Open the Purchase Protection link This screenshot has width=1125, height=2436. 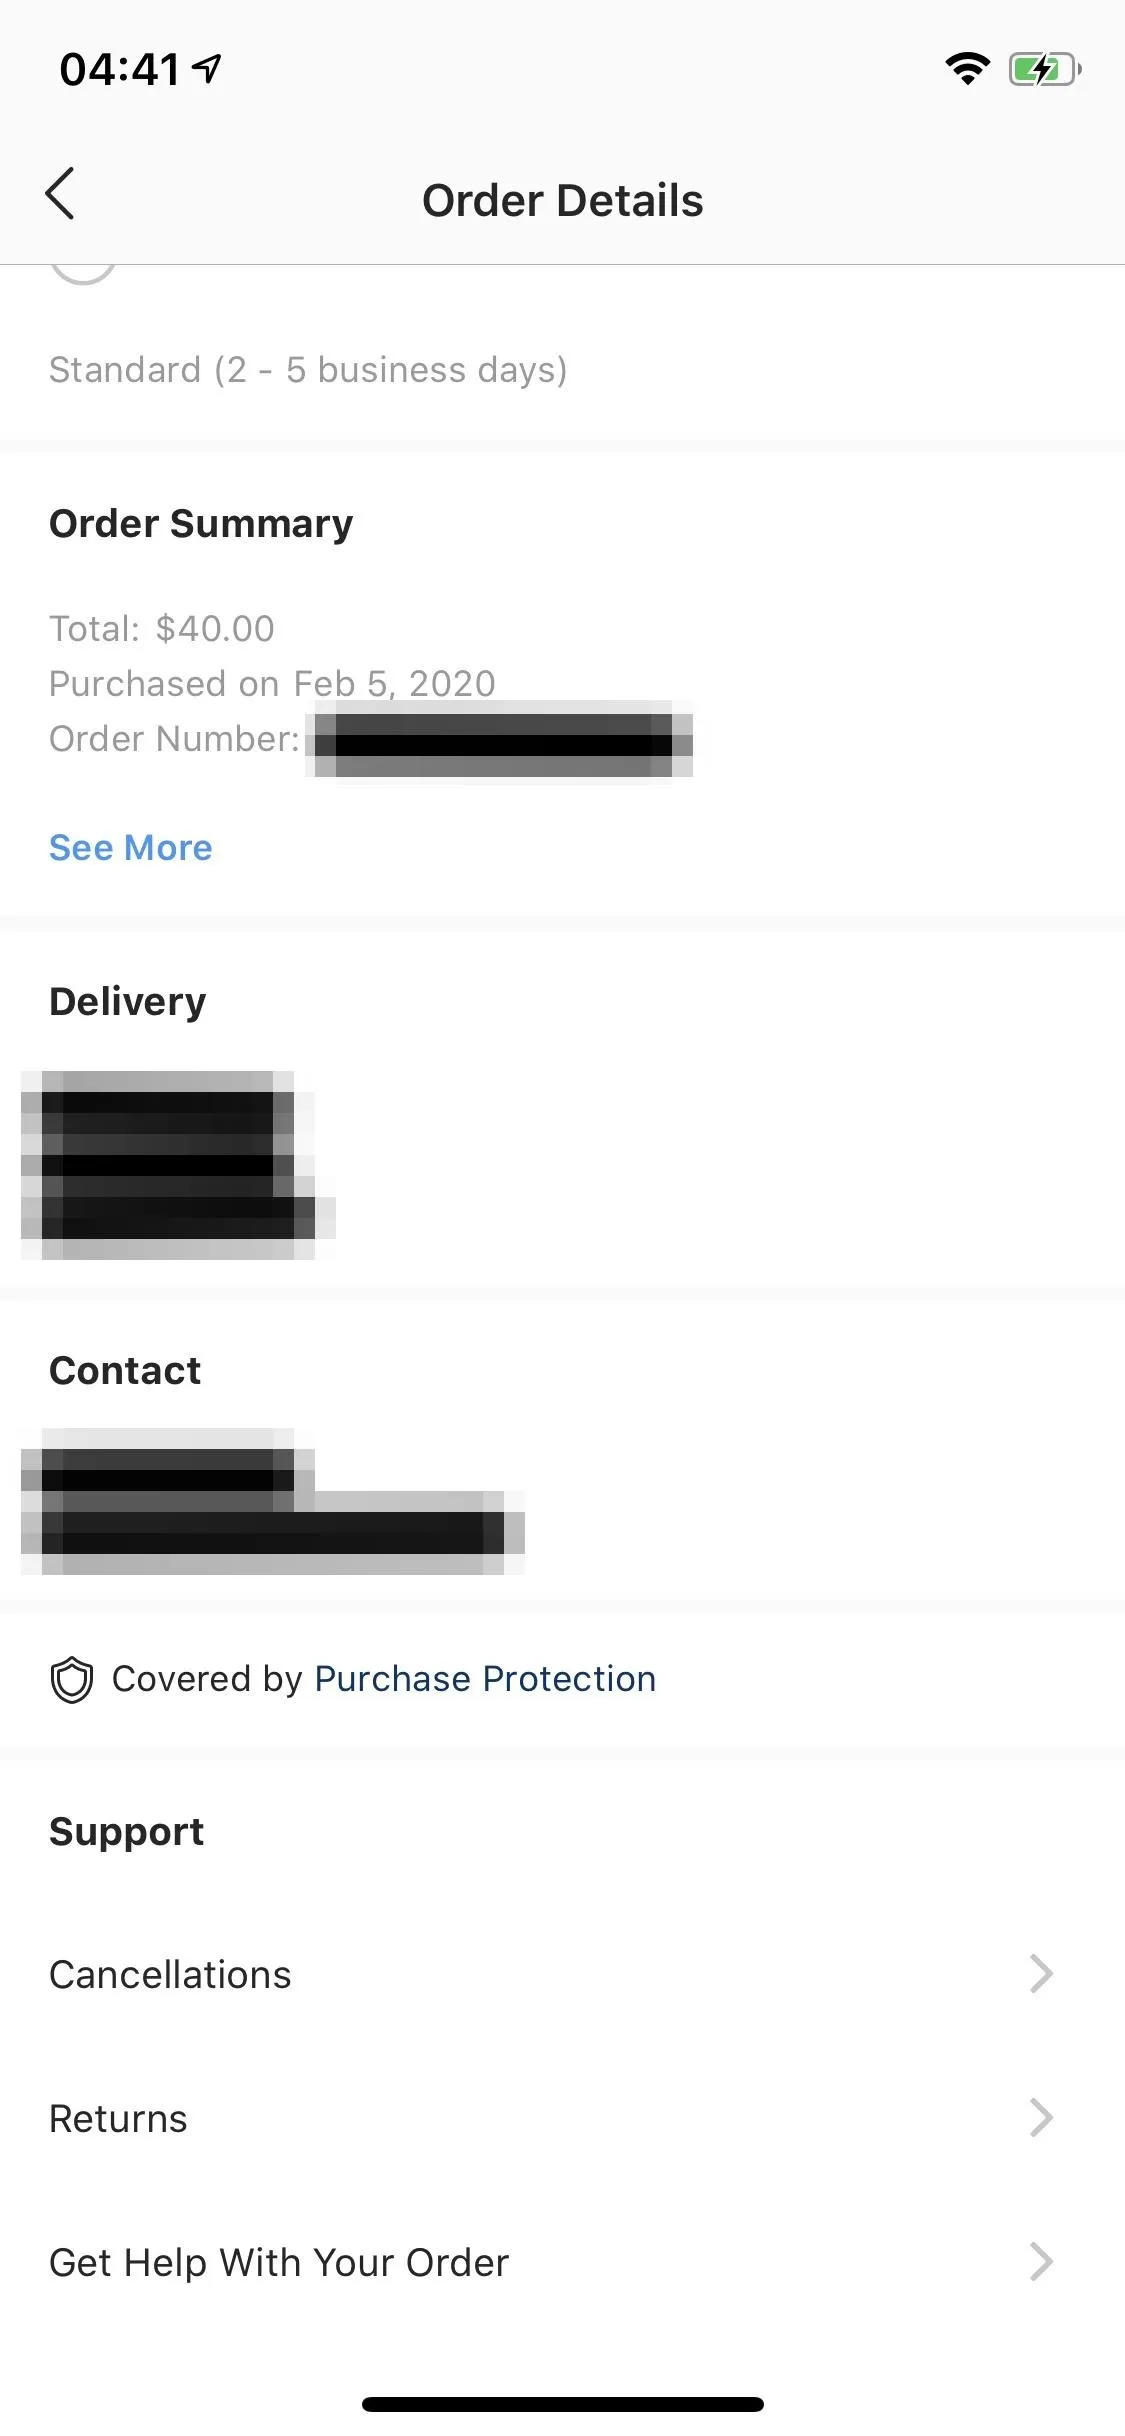[x=485, y=1679]
